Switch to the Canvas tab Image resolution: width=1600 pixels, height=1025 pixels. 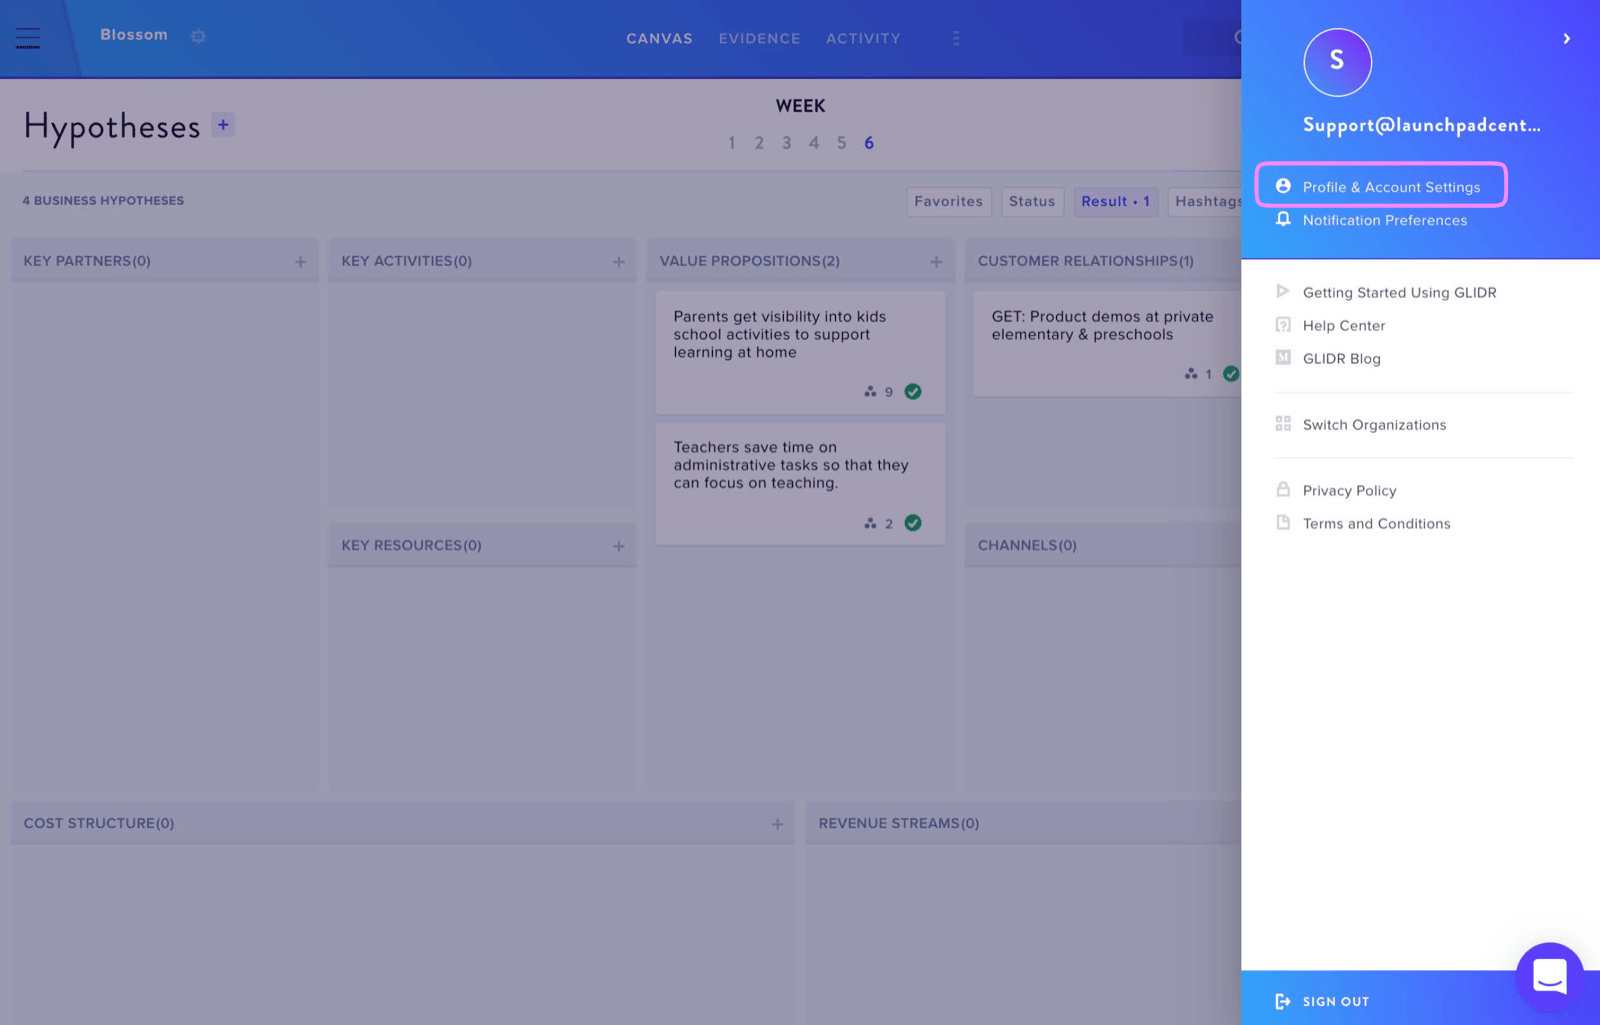click(x=659, y=39)
